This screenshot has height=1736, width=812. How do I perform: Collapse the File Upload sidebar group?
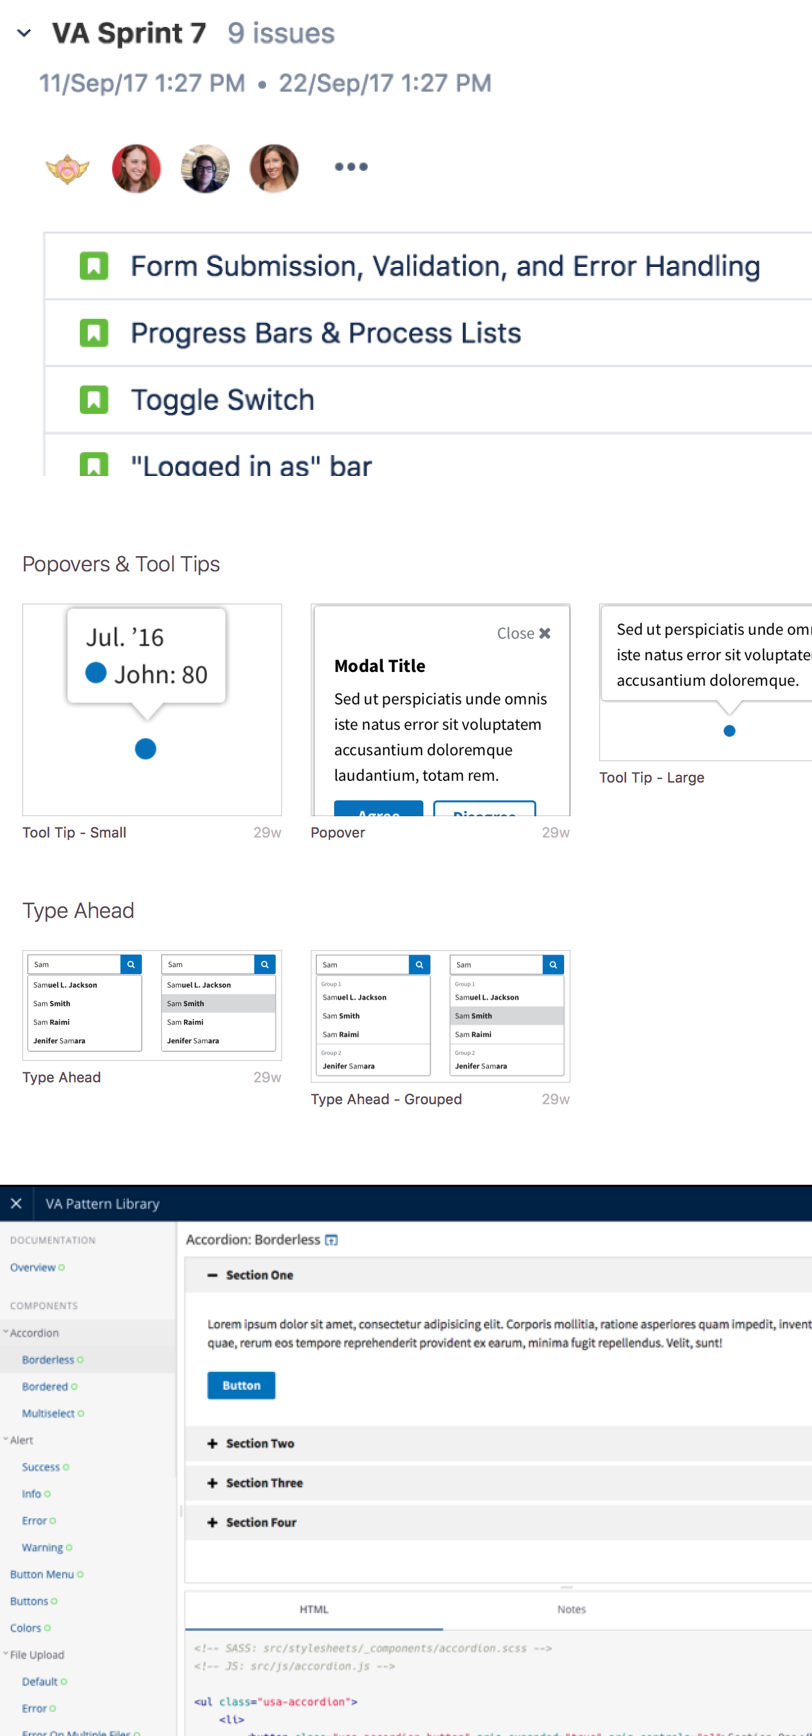pos(7,1655)
